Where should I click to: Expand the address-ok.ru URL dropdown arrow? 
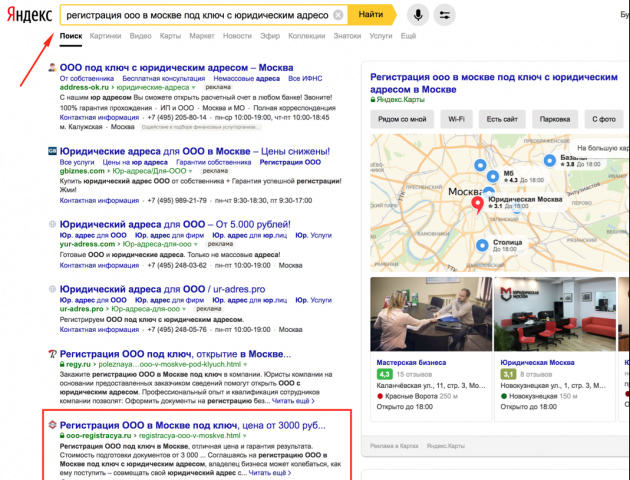point(193,88)
